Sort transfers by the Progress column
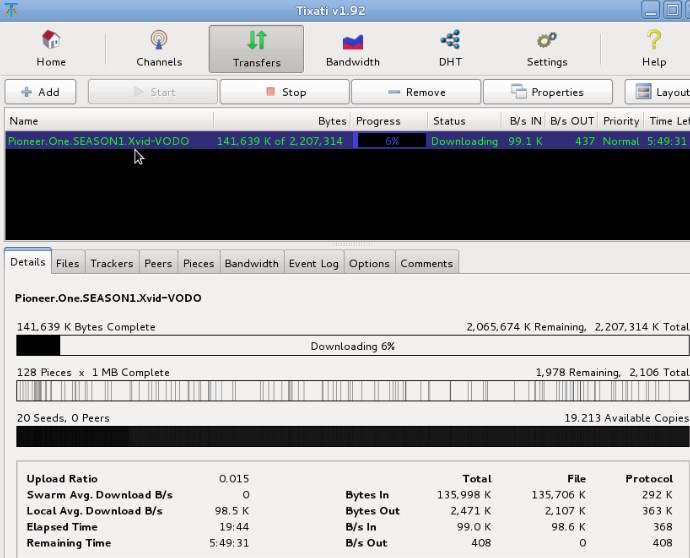Image resolution: width=690 pixels, height=558 pixels. pyautogui.click(x=378, y=121)
